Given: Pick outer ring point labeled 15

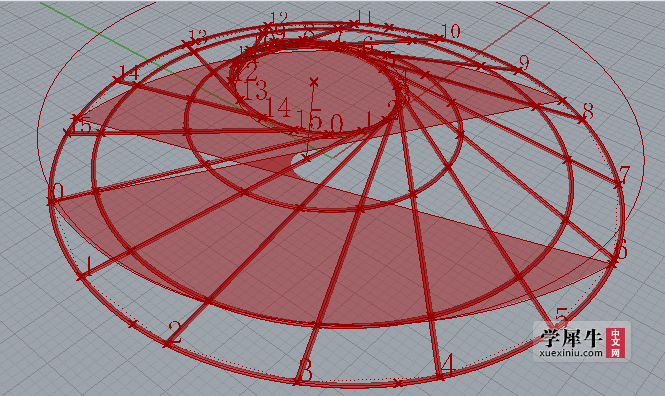Looking at the screenshot, I should (x=68, y=132).
